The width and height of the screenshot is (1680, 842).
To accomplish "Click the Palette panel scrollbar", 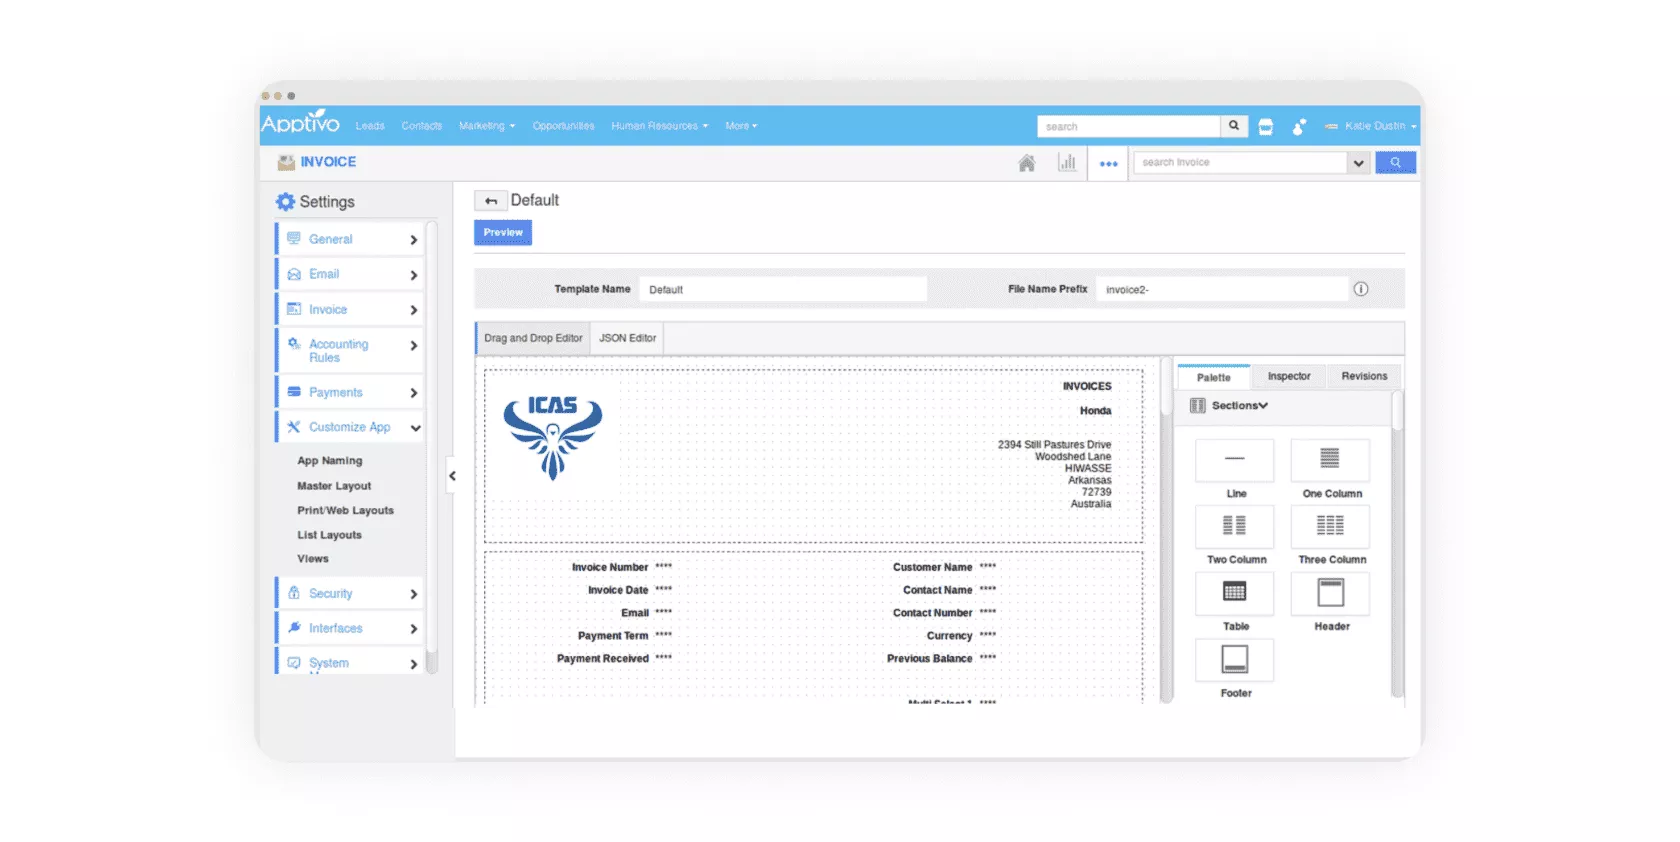I will [x=1397, y=545].
